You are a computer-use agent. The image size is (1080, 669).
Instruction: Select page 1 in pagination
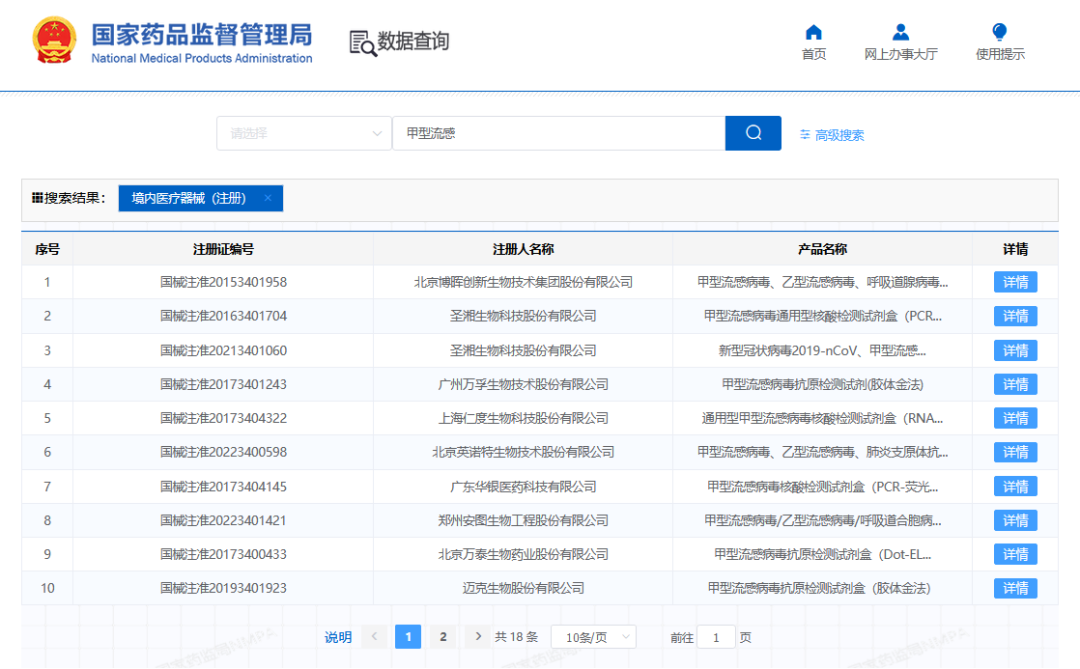pyautogui.click(x=408, y=637)
